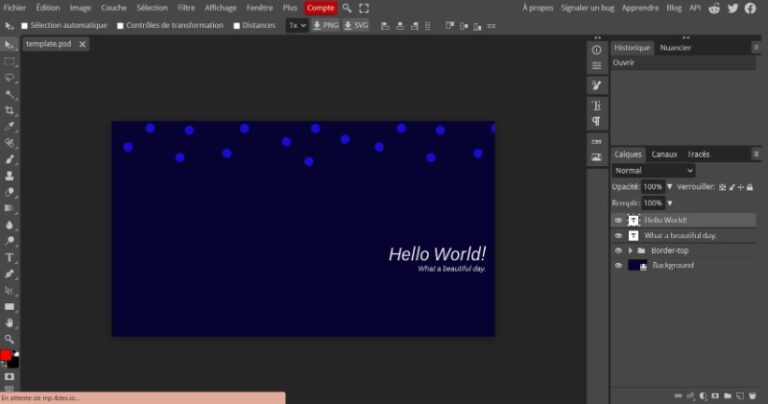Switch to the Canaux tab

click(x=664, y=154)
